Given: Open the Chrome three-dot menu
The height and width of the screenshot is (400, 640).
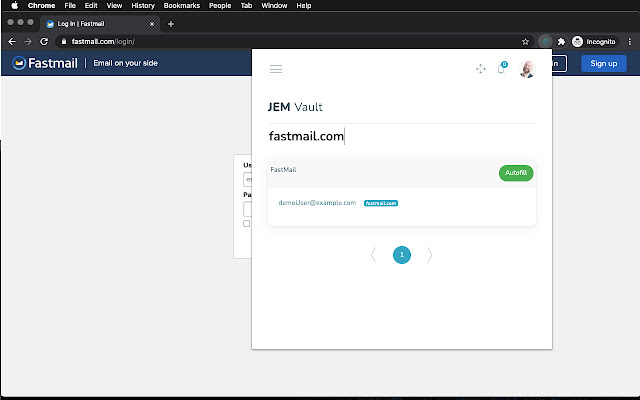Looking at the screenshot, I should (x=628, y=42).
